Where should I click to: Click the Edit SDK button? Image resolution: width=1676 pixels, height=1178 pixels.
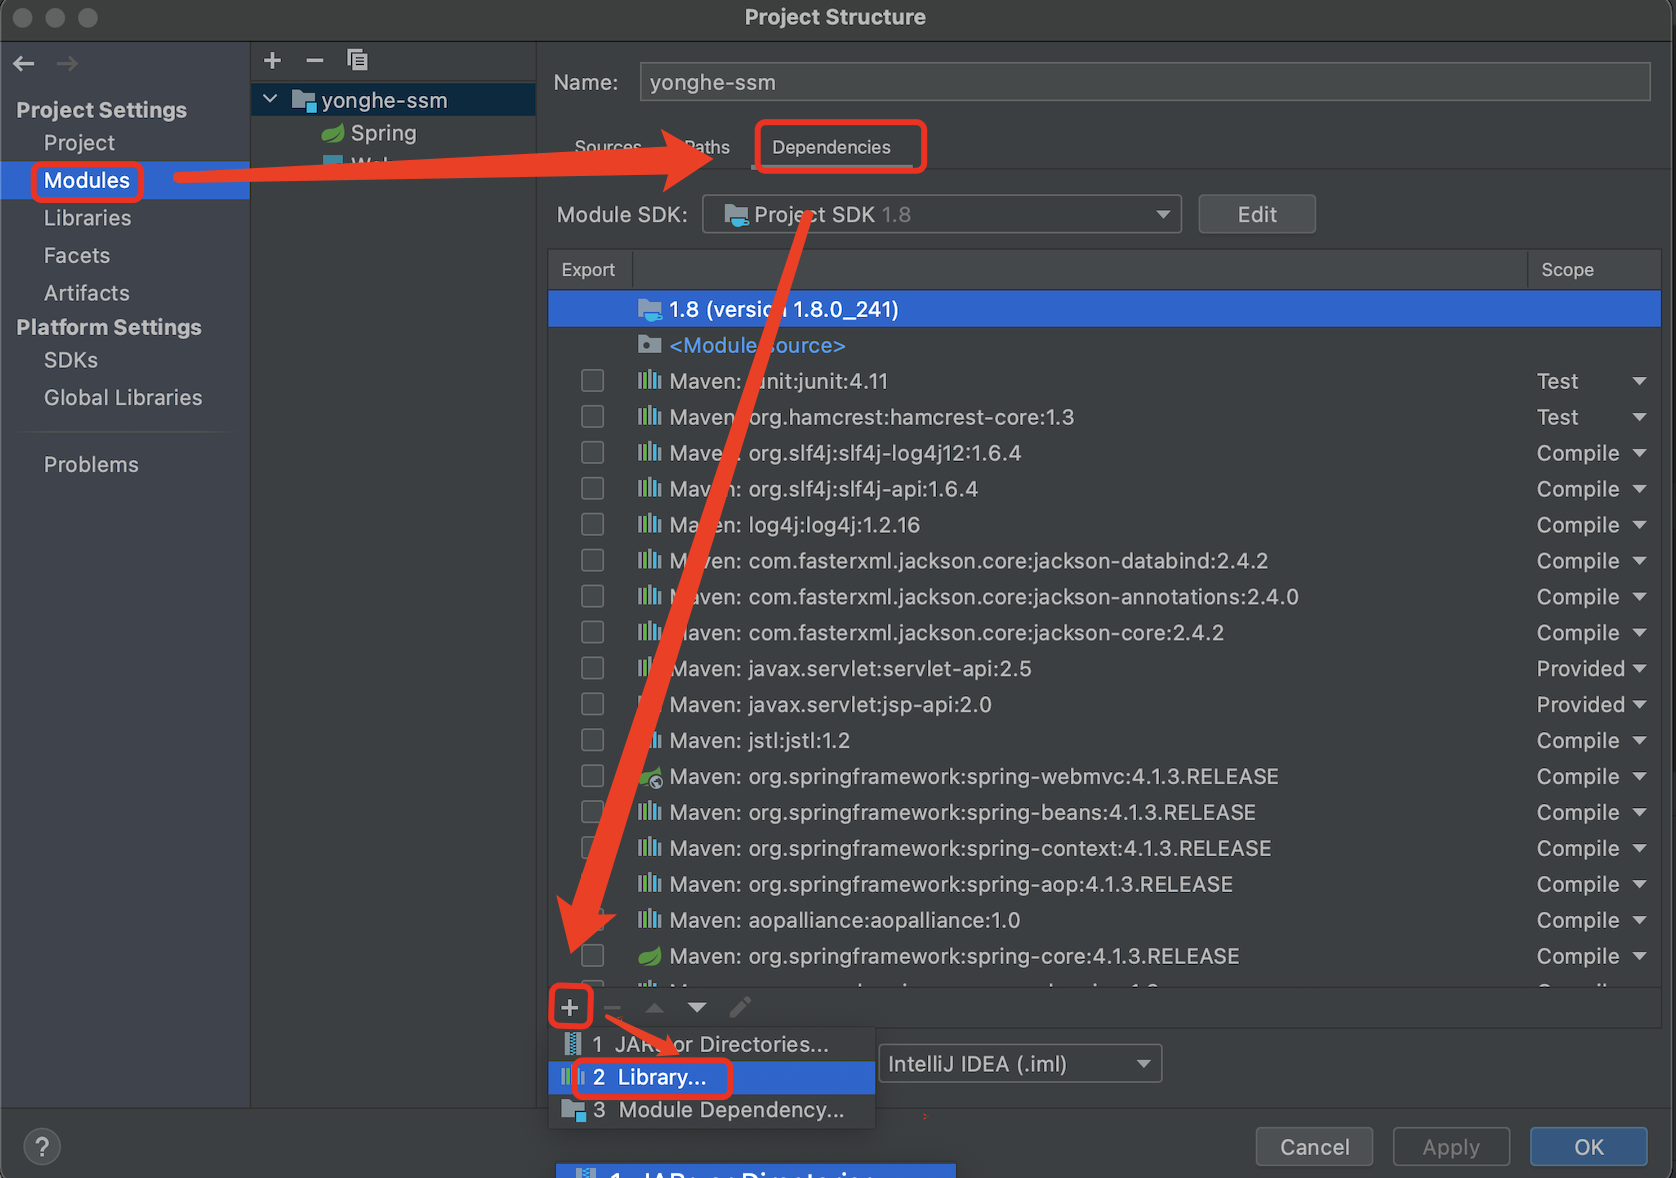[x=1257, y=214]
